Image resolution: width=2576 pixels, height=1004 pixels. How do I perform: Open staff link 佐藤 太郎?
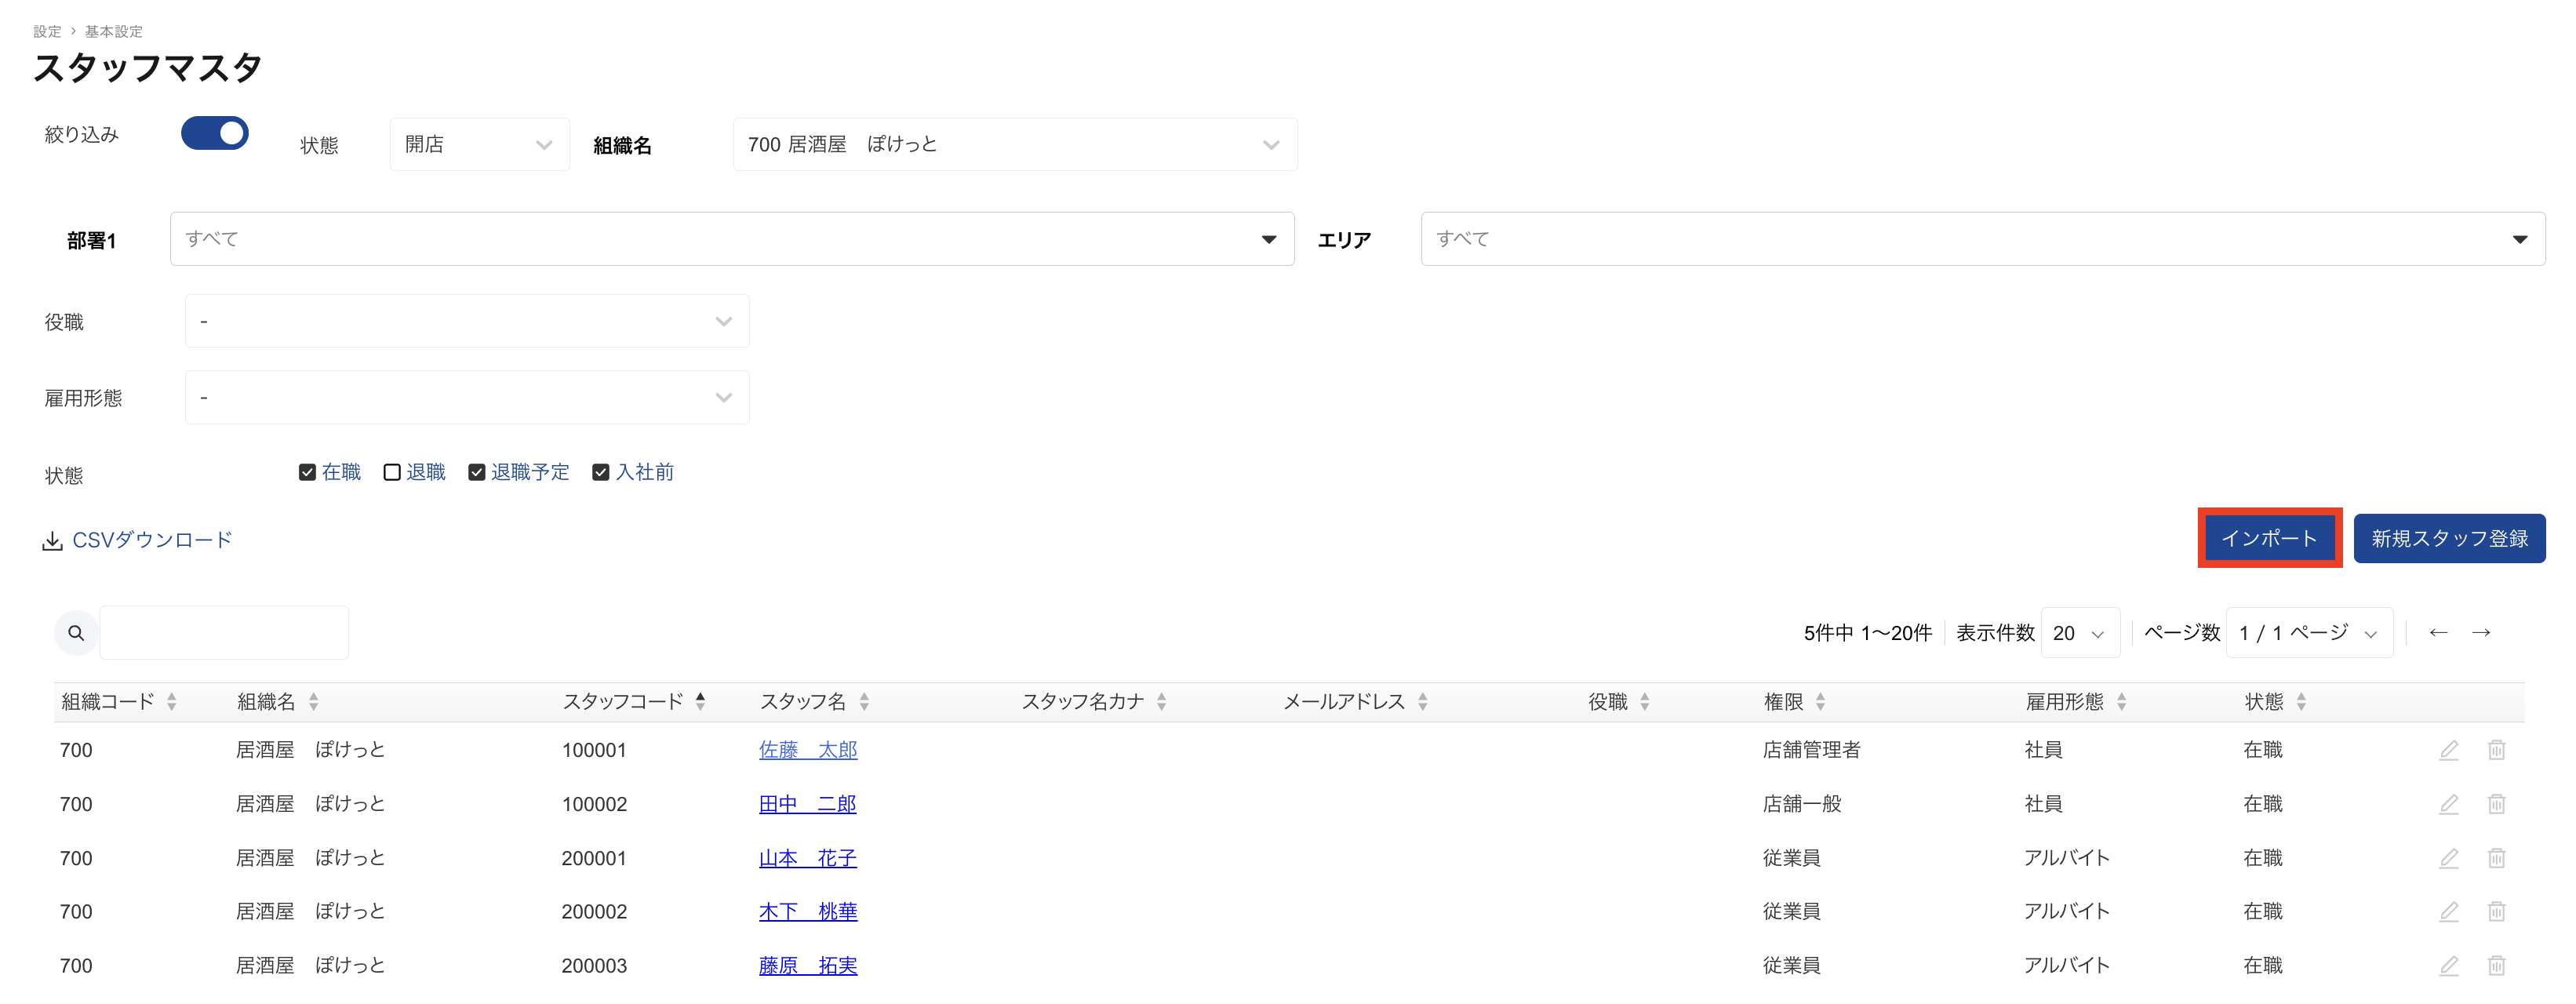tap(808, 750)
